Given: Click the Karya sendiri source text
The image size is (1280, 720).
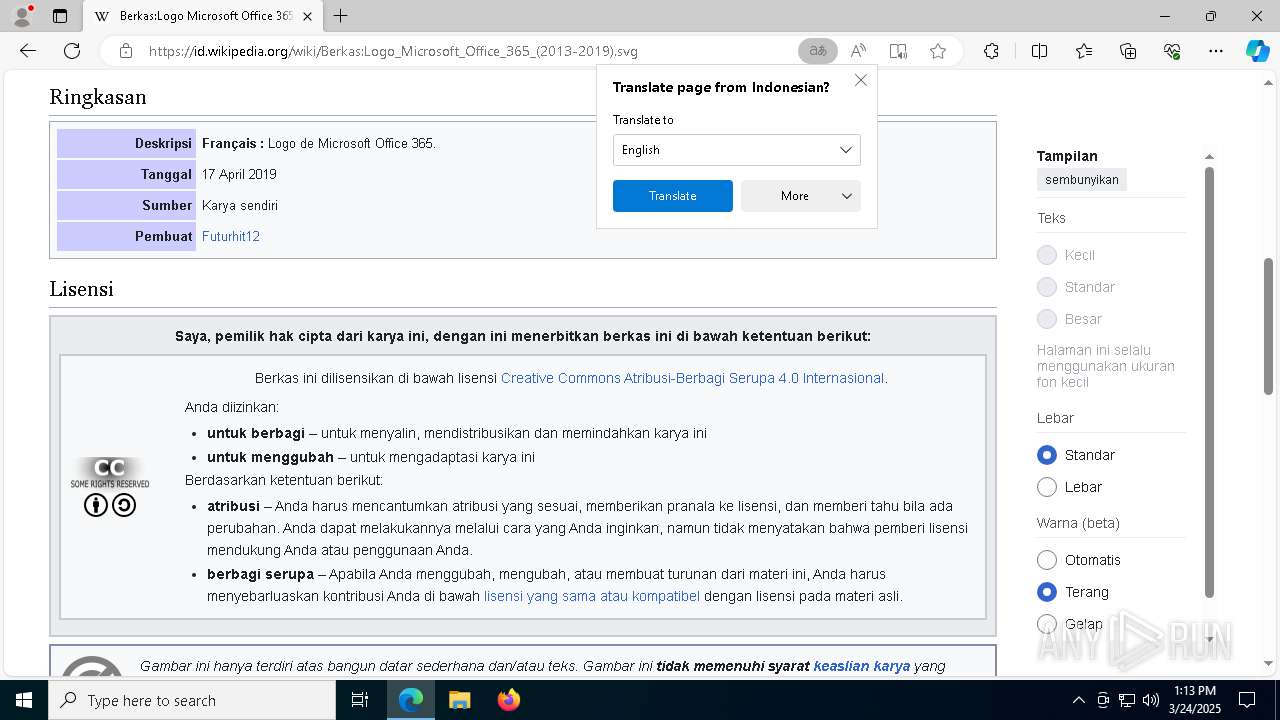Looking at the screenshot, I should (240, 205).
